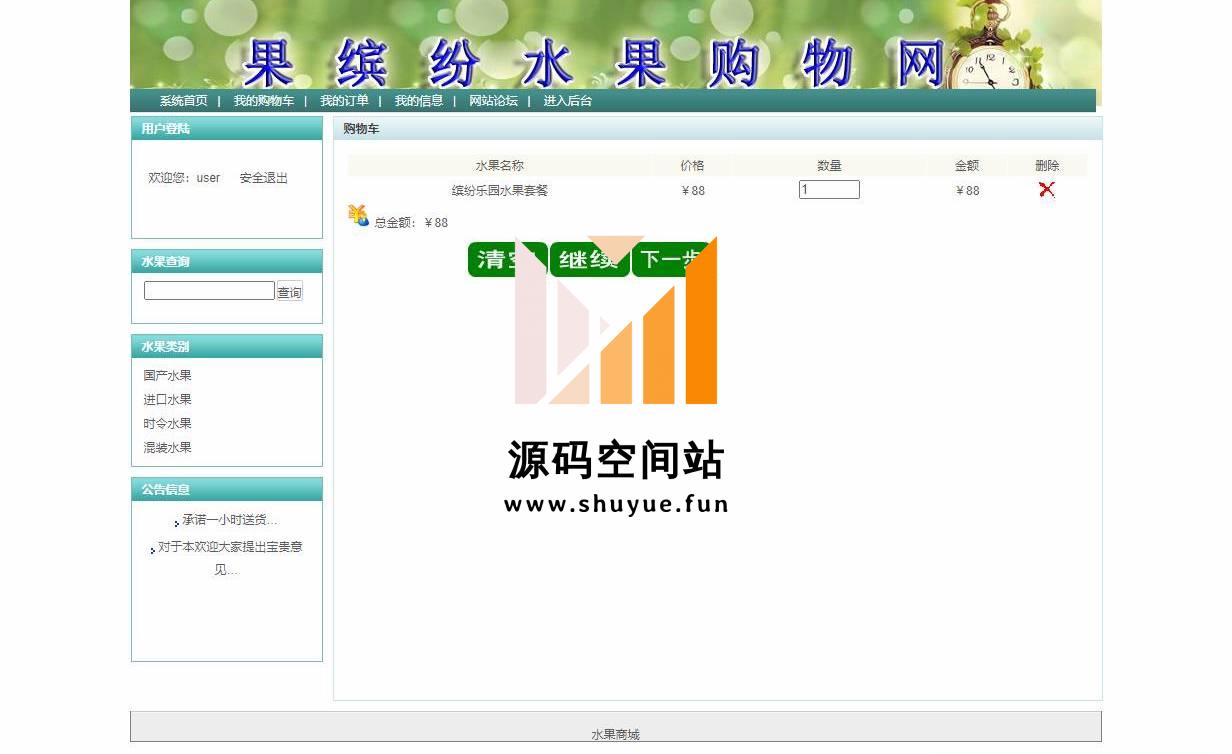Screen dimensions: 1232x754
Task: Select the 混装水果 category link
Action: click(167, 448)
